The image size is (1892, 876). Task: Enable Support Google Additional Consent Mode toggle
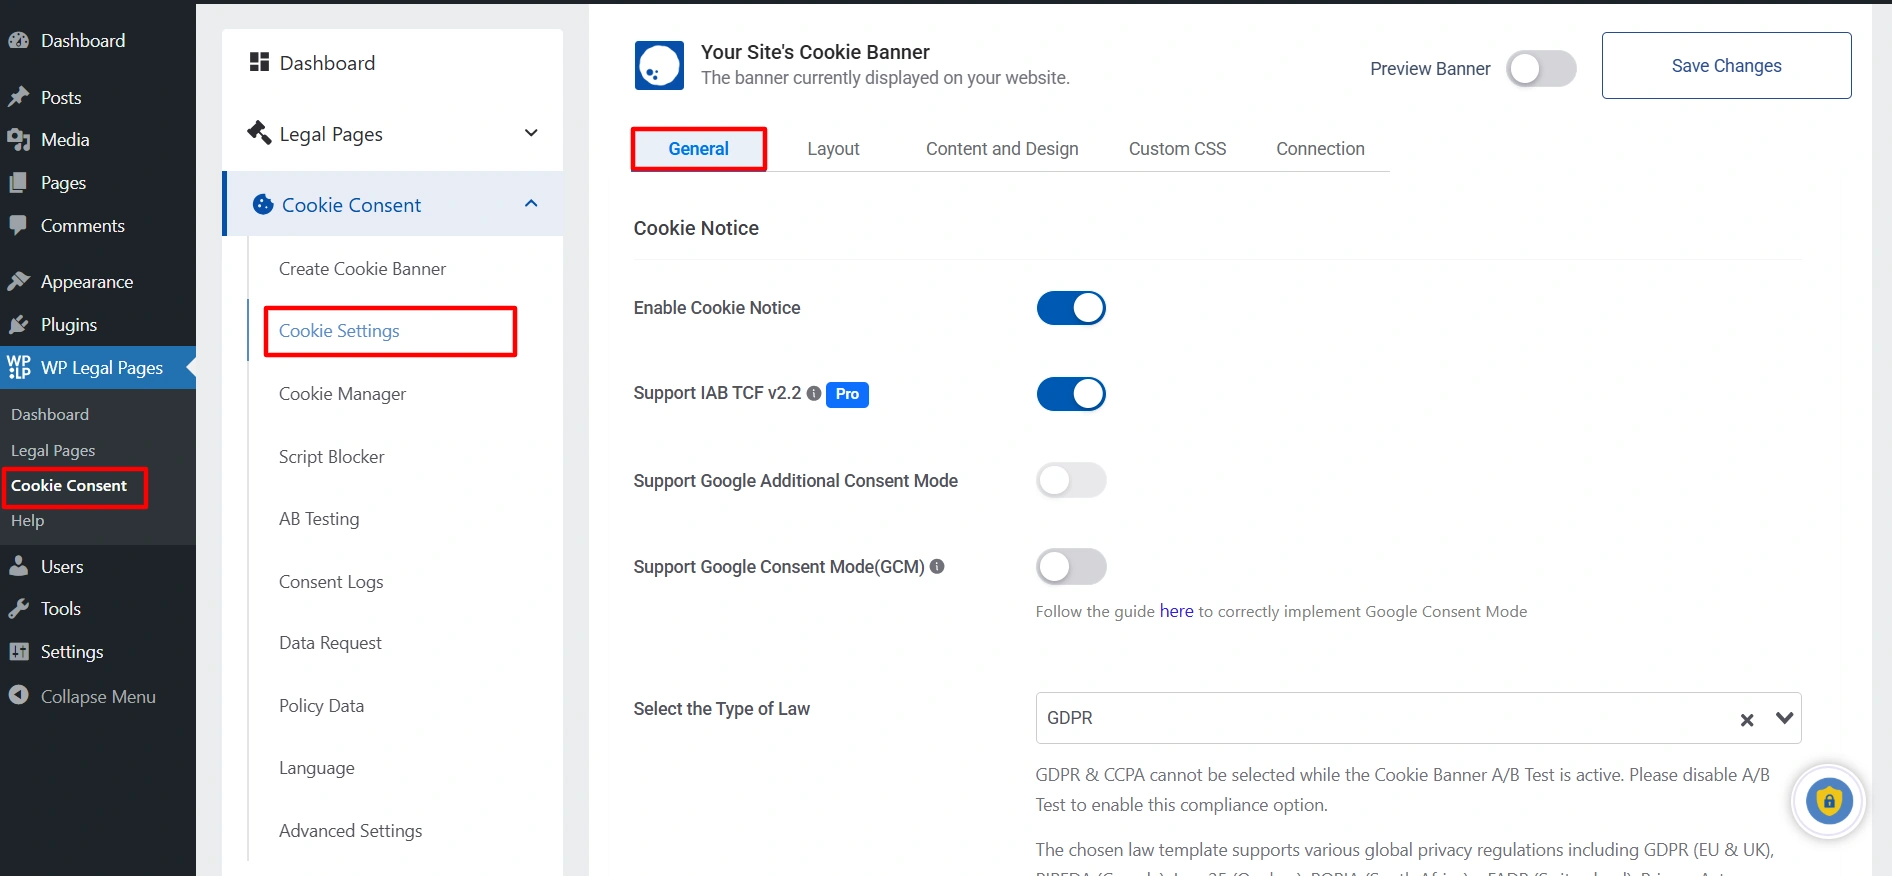1071,480
